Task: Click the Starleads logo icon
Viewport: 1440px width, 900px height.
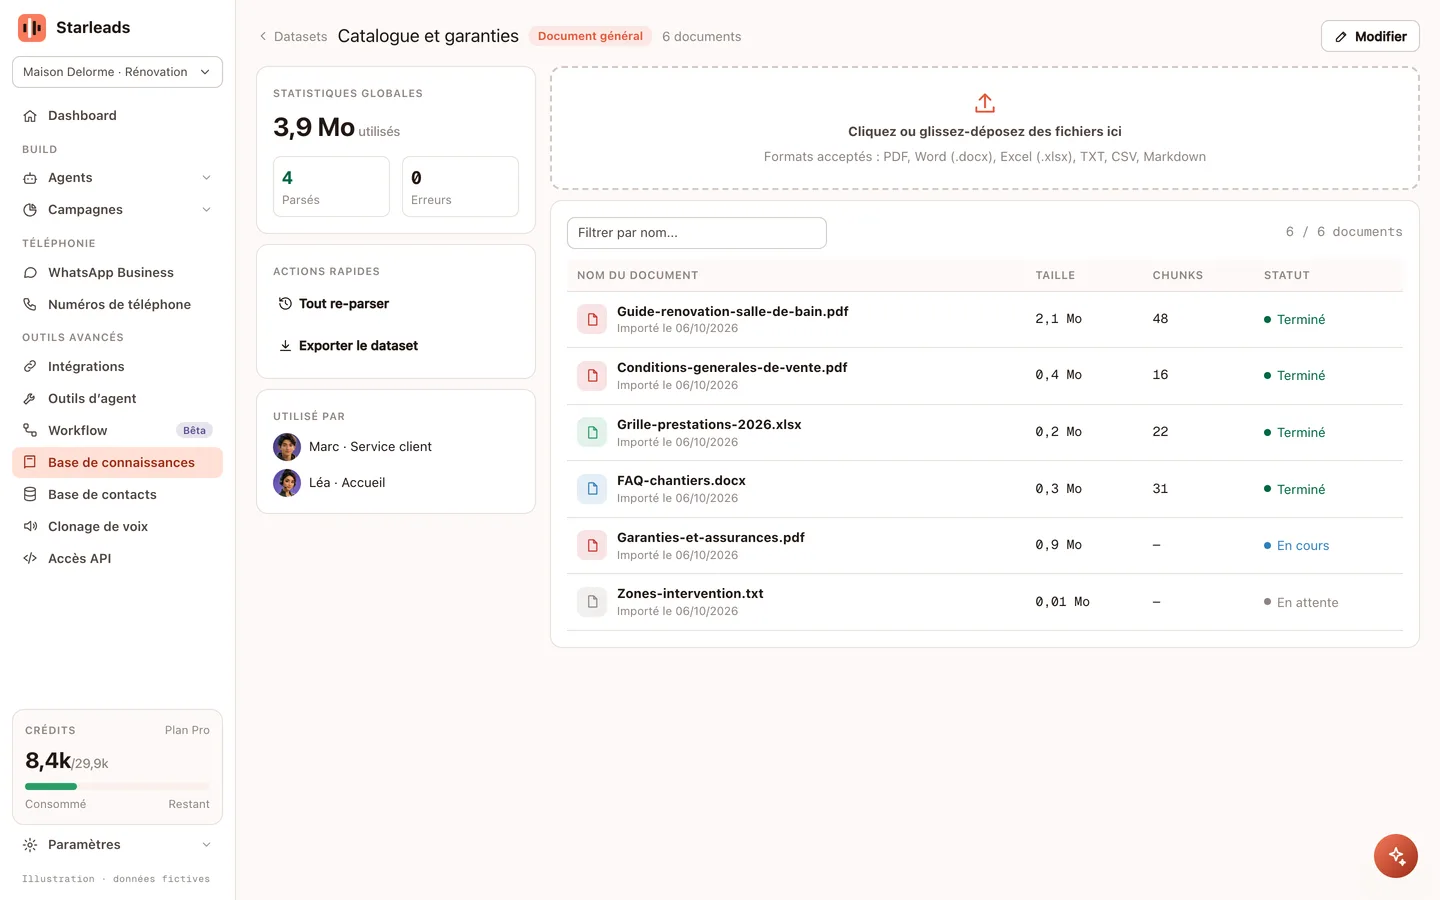Action: (32, 28)
